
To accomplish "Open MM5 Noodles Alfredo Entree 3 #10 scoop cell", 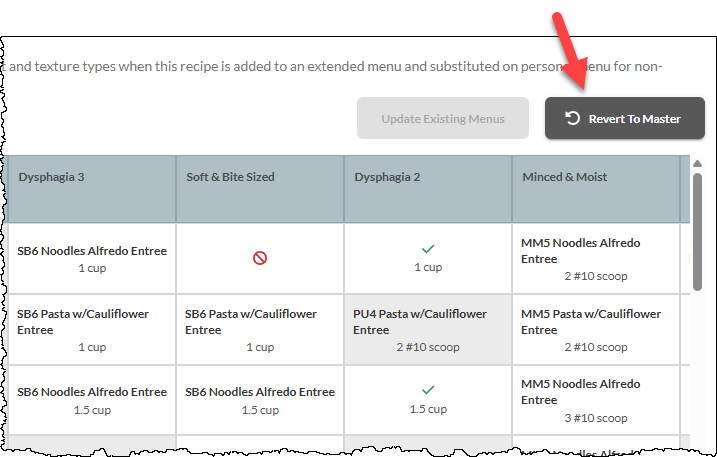I will (596, 400).
